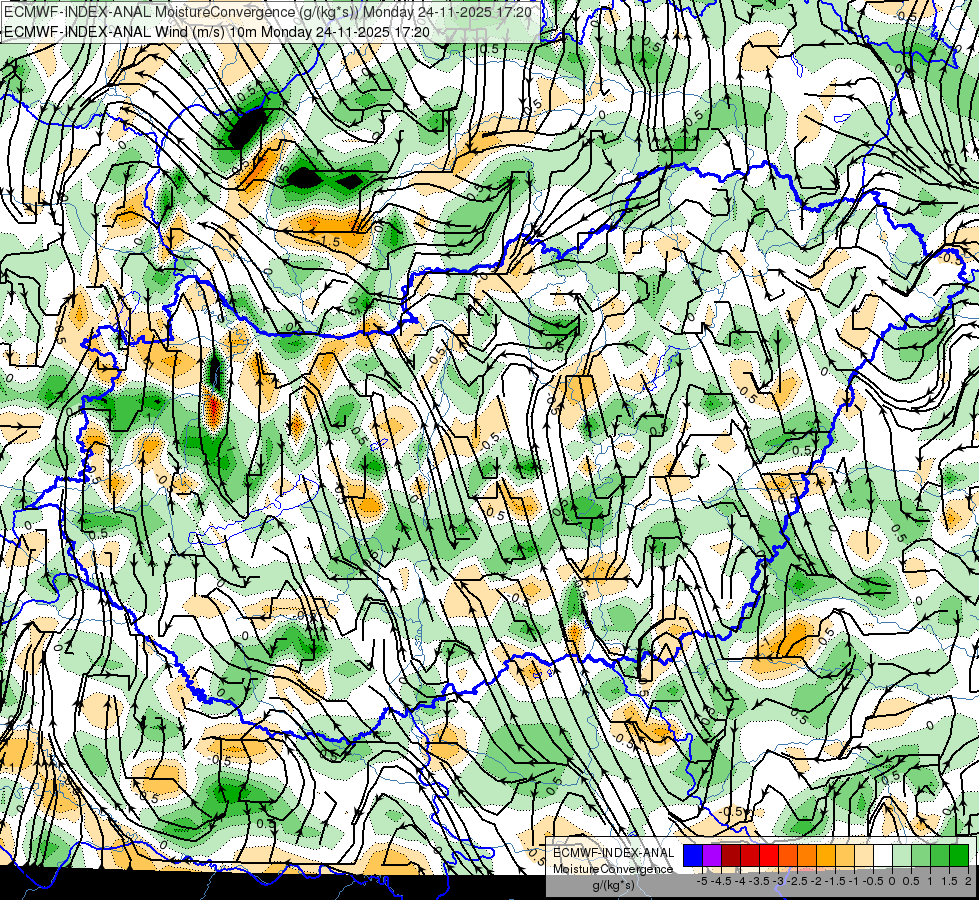Select the light orange swatch between -1.5 and -1
The height and width of the screenshot is (900, 979).
coord(845,856)
